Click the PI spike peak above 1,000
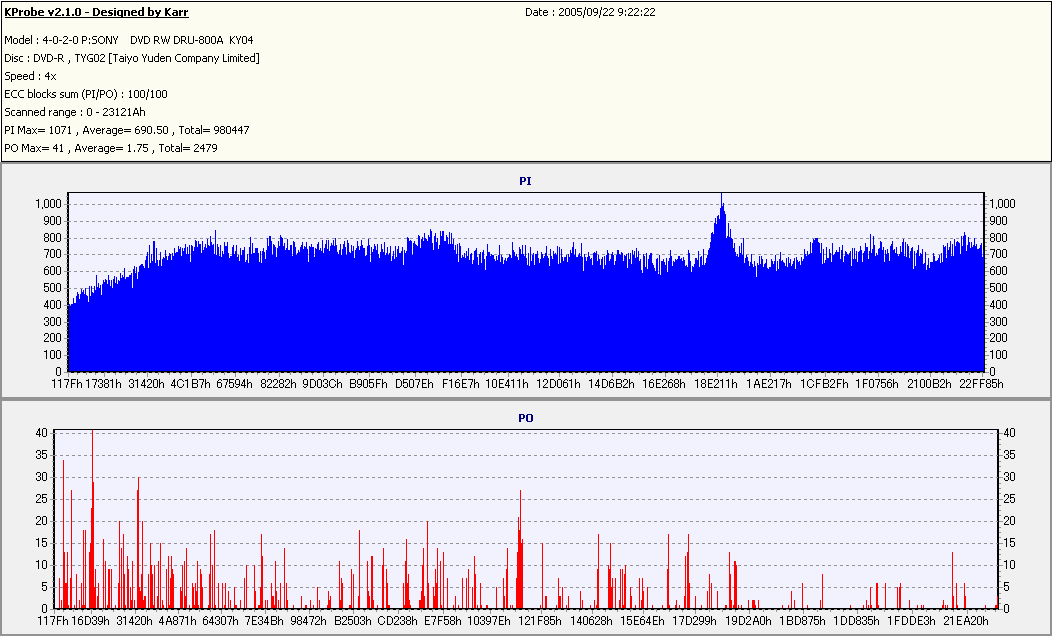 (722, 199)
